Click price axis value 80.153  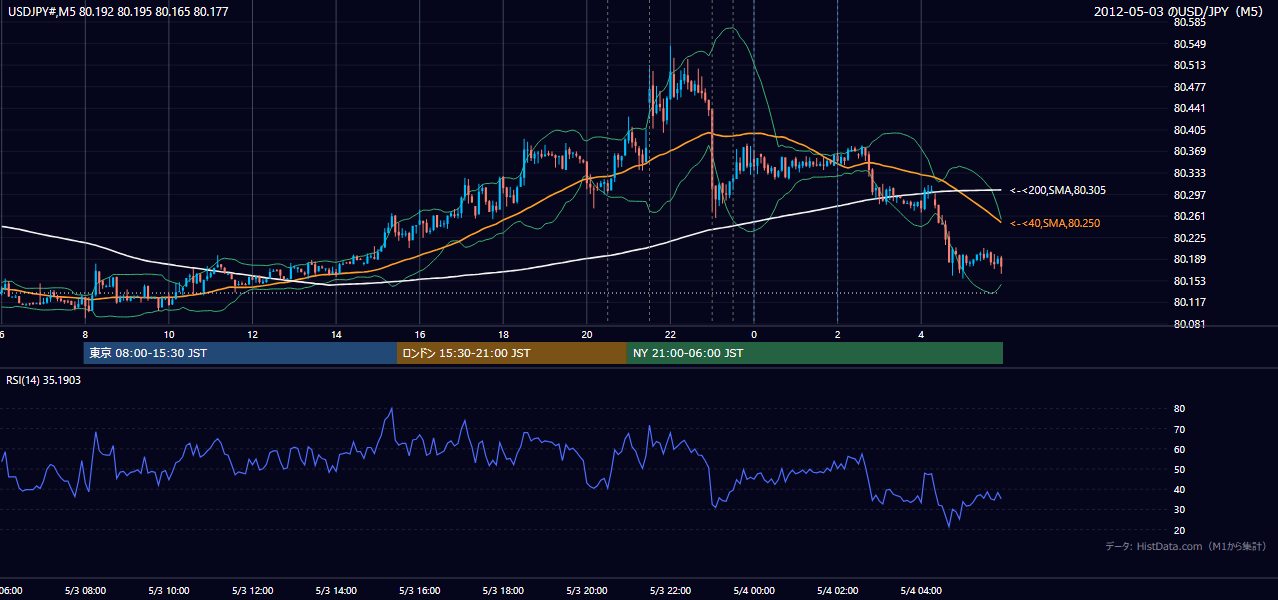click(1188, 281)
